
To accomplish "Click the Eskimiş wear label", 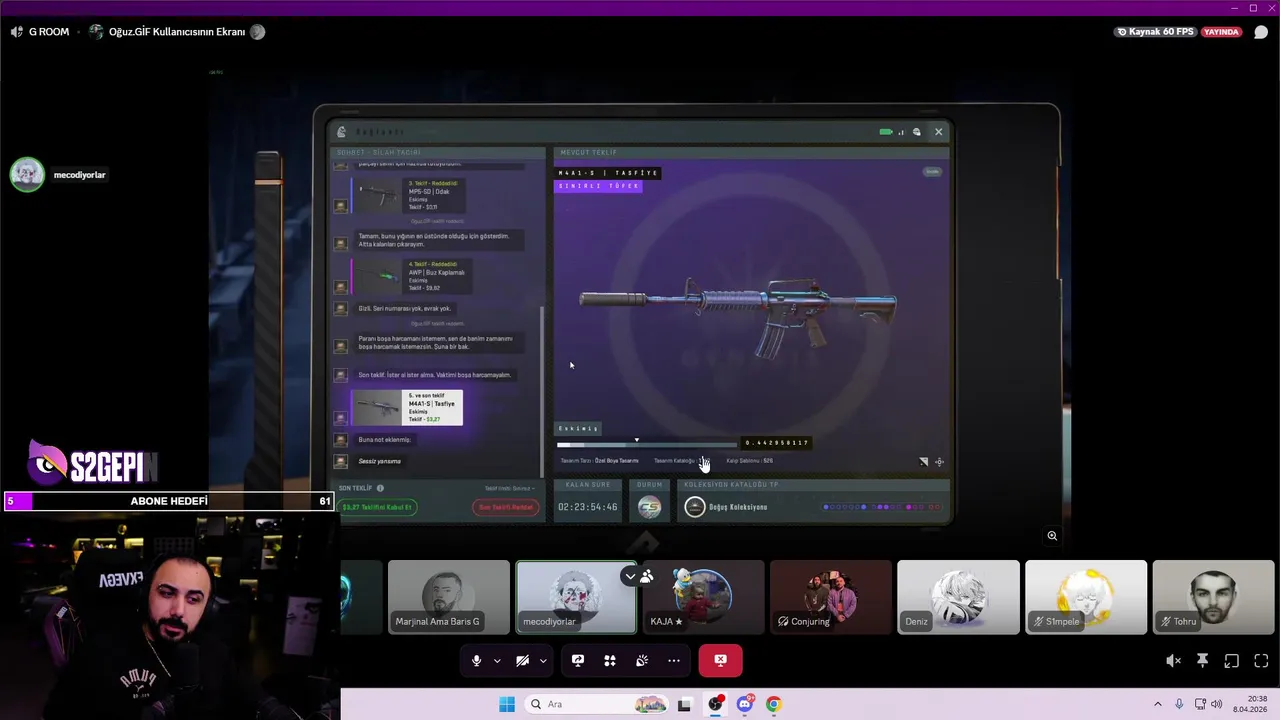I will coord(579,429).
